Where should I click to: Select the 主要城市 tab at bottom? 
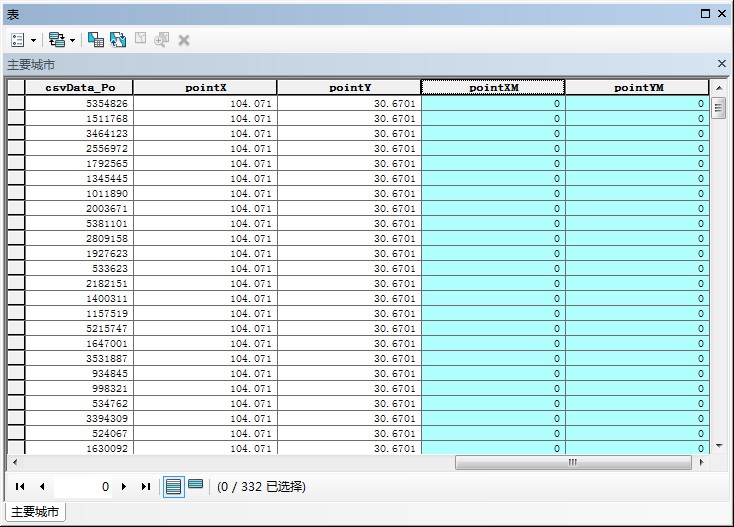coord(33,513)
